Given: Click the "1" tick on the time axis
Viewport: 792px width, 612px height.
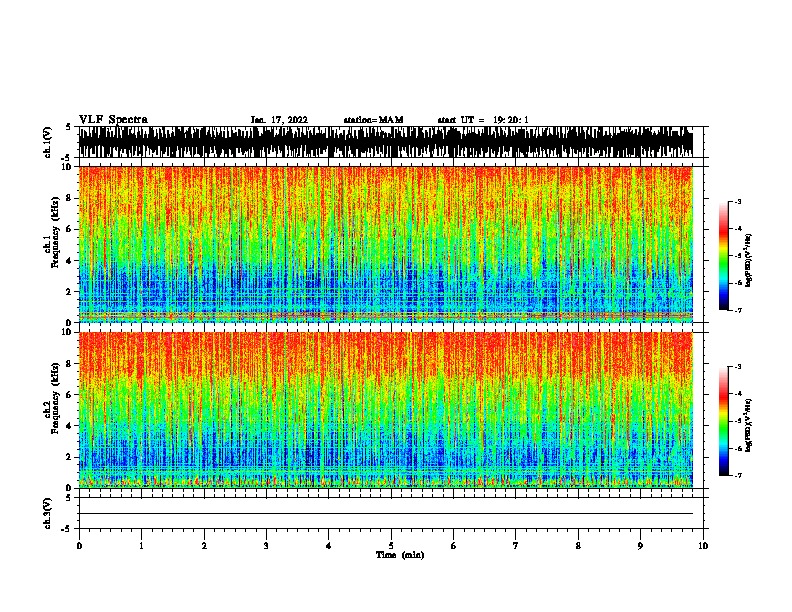Looking at the screenshot, I should pos(141,546).
